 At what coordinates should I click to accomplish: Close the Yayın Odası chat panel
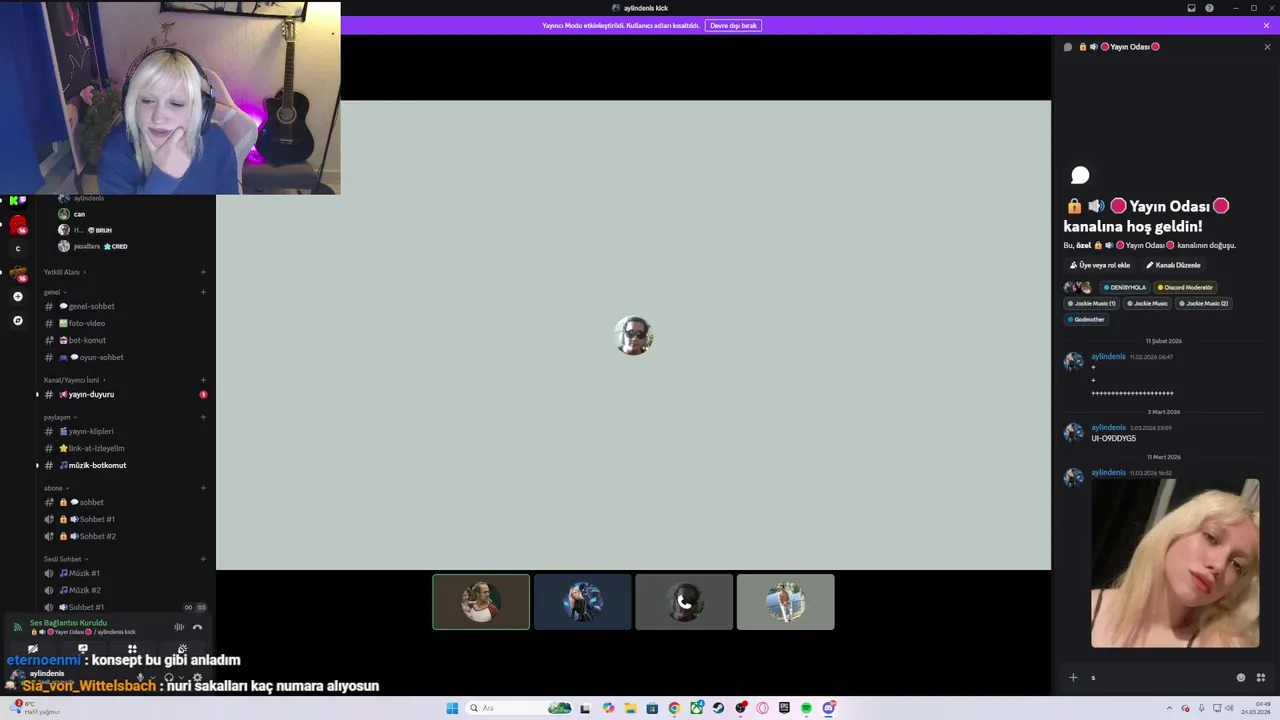click(x=1267, y=47)
